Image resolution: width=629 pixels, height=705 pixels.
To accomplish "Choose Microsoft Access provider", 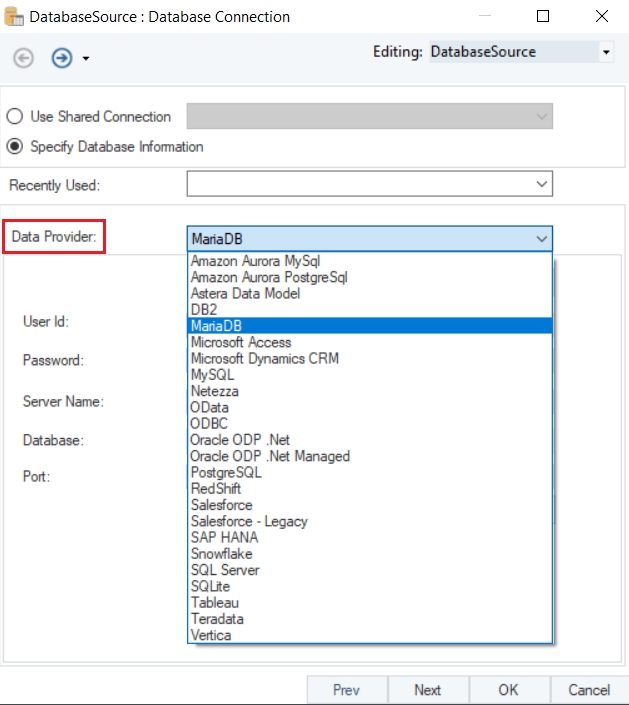I will pyautogui.click(x=370, y=342).
